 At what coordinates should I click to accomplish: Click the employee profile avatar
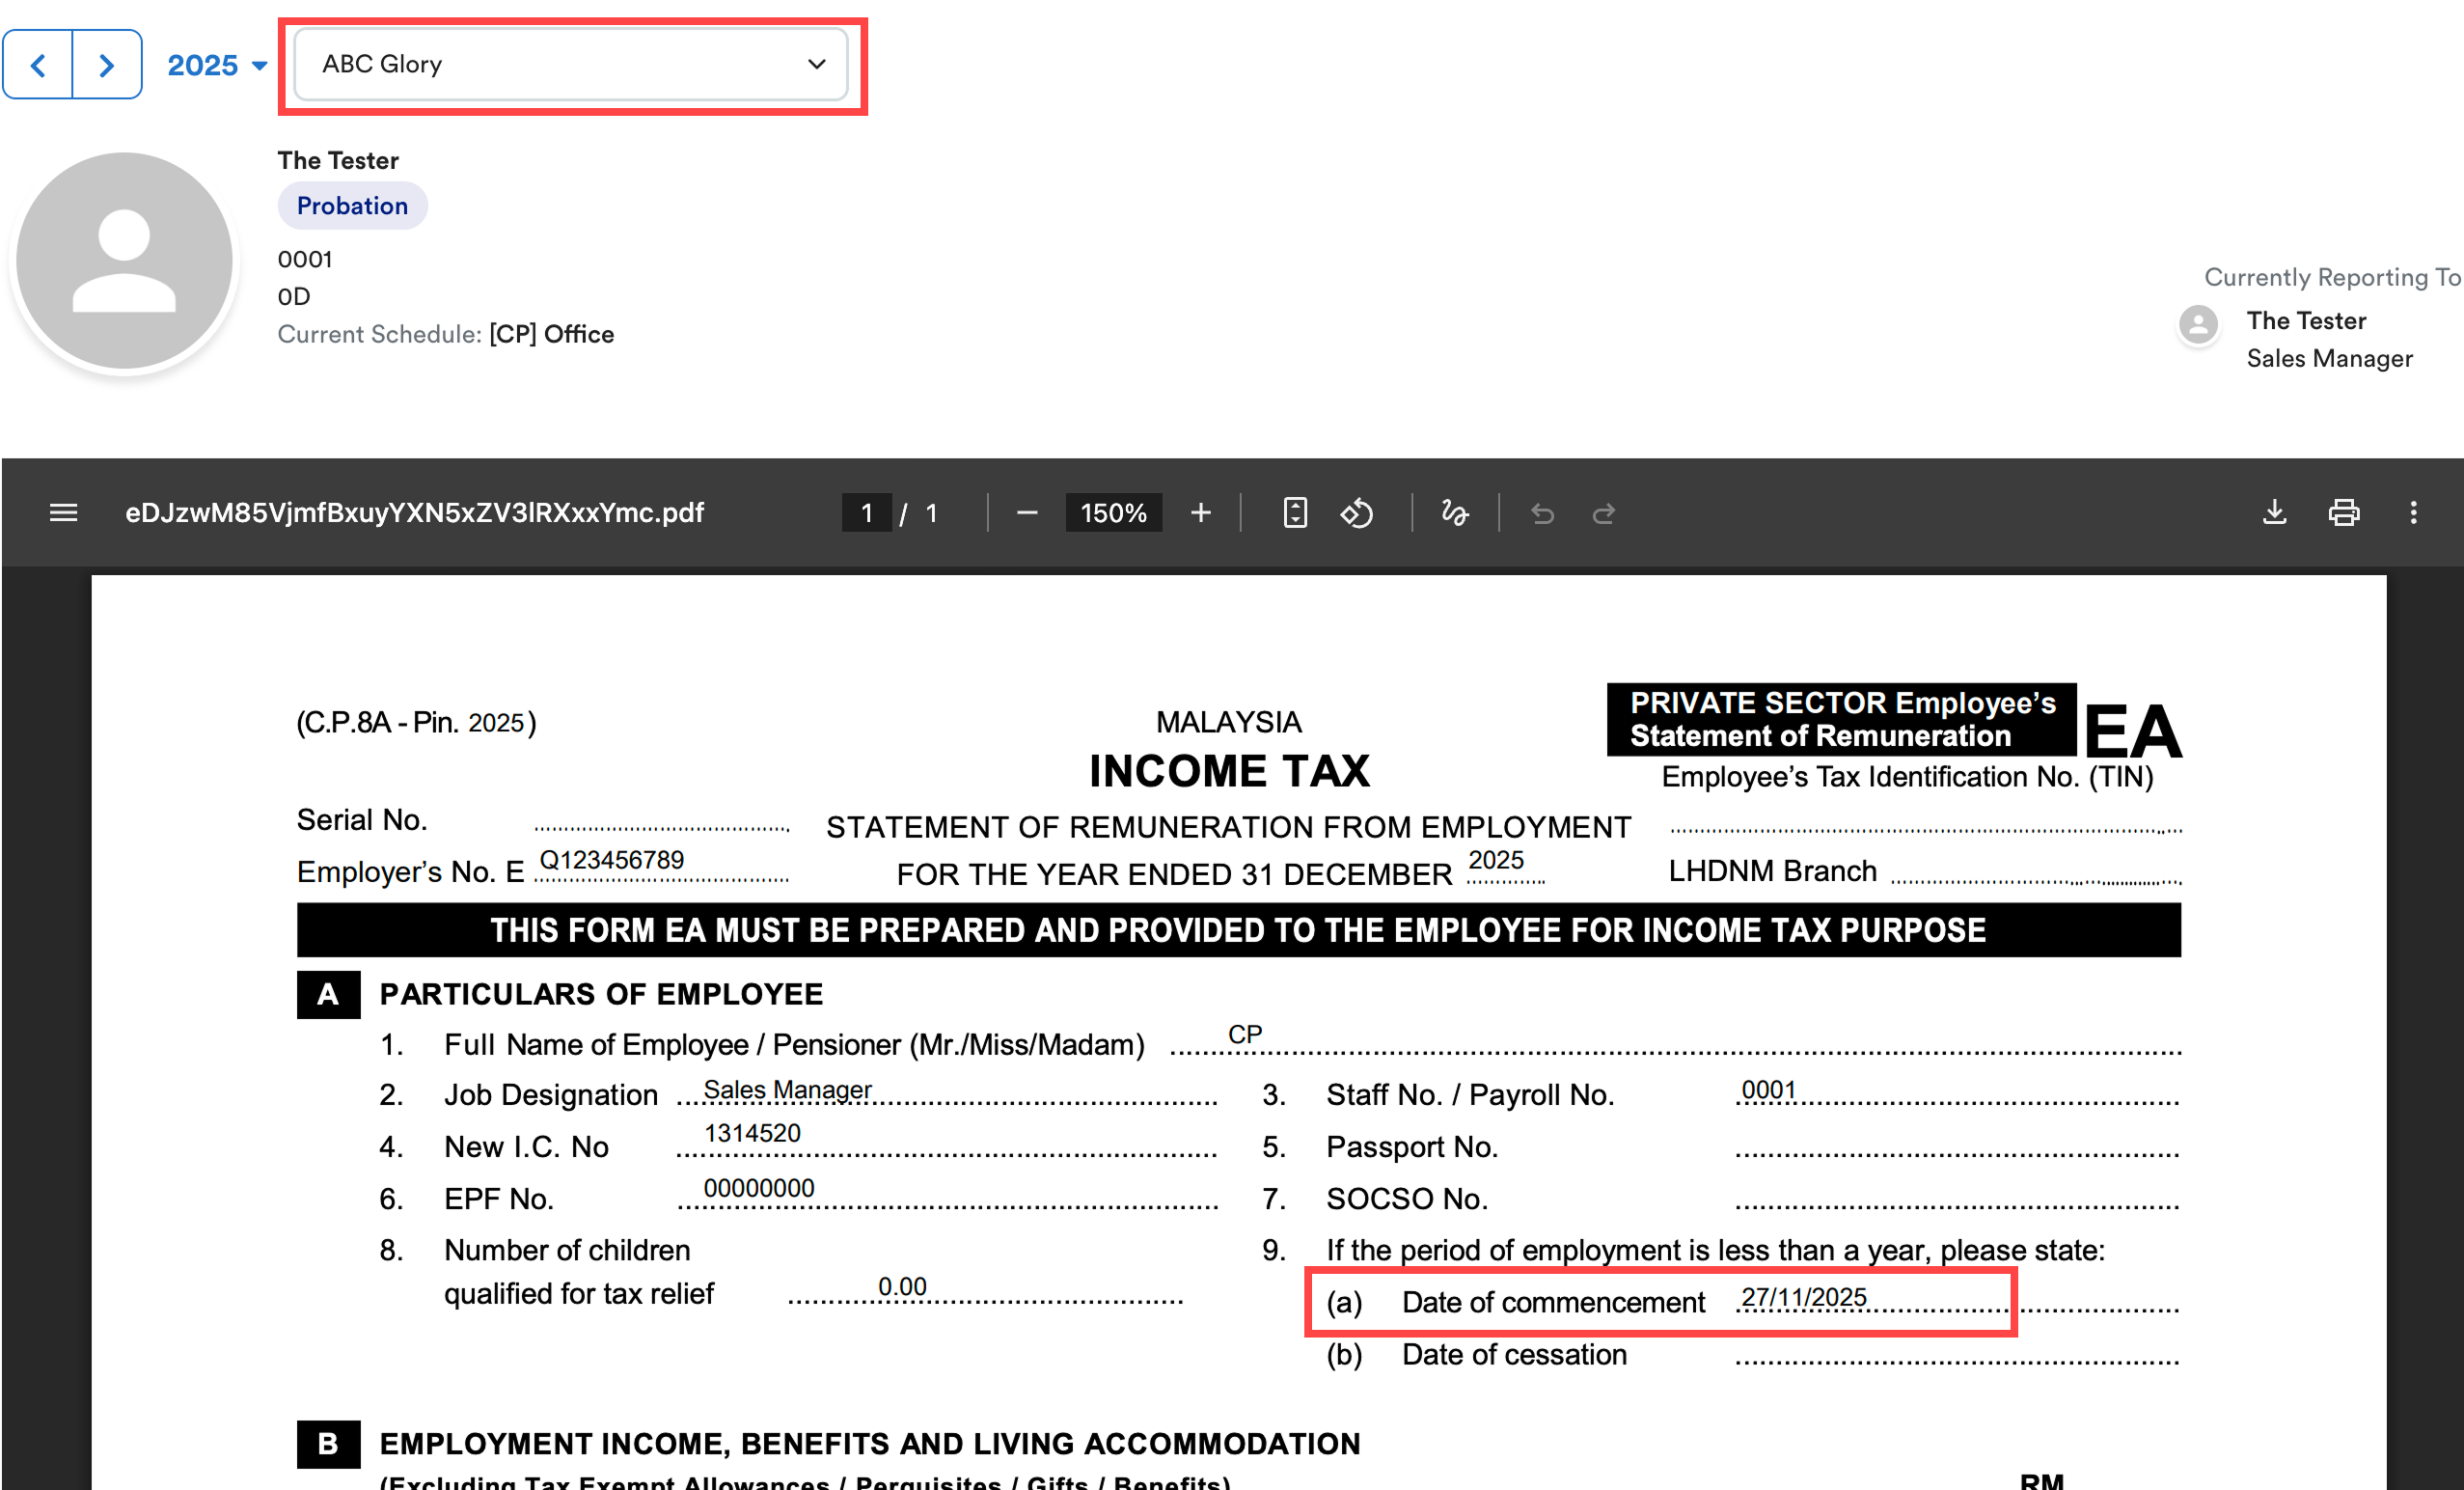coord(125,261)
